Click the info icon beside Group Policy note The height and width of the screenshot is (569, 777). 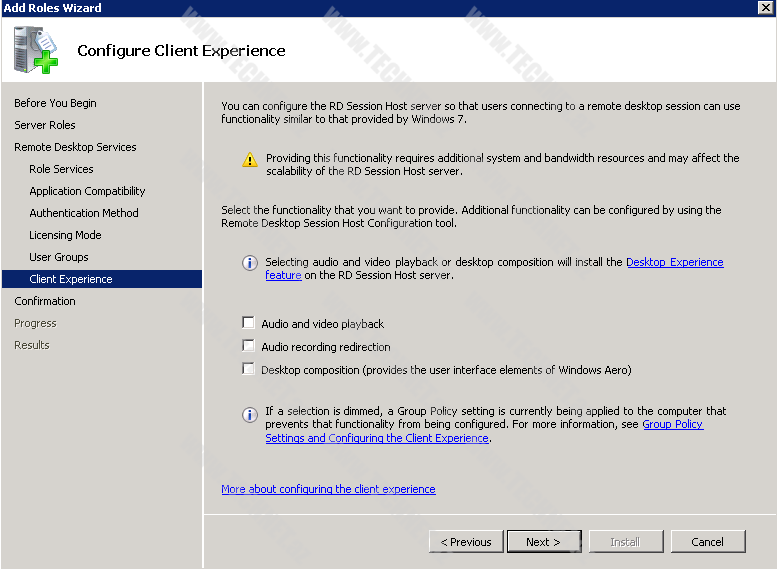[249, 414]
